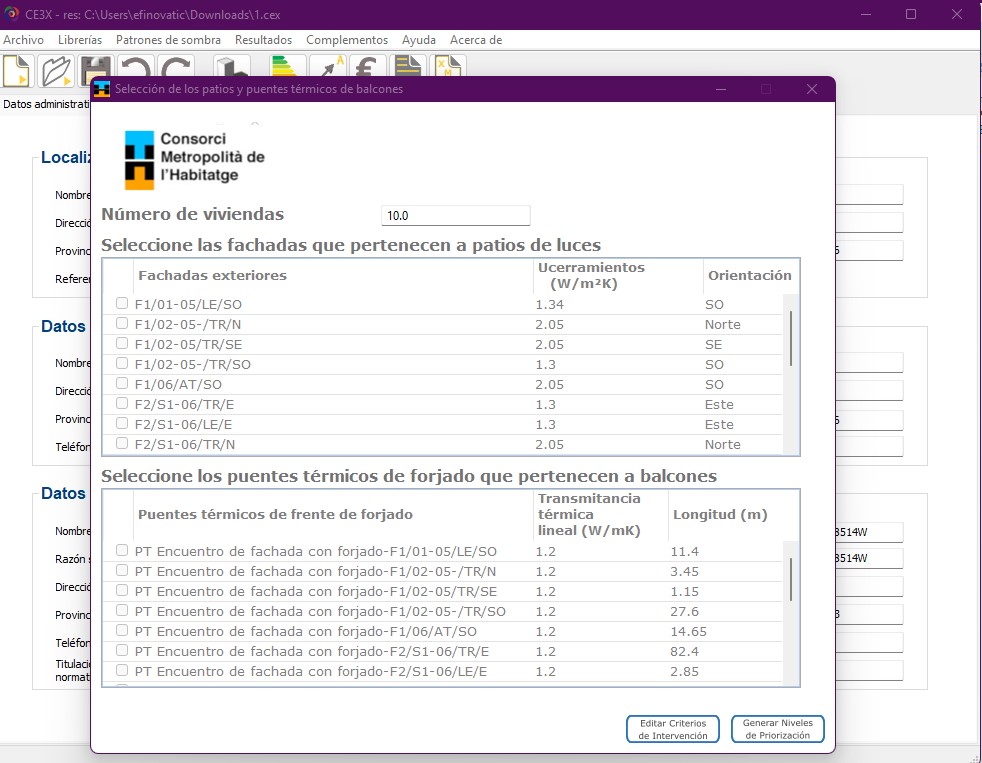This screenshot has width=982, height=763.
Task: Open the Archivo menu
Action: (24, 40)
